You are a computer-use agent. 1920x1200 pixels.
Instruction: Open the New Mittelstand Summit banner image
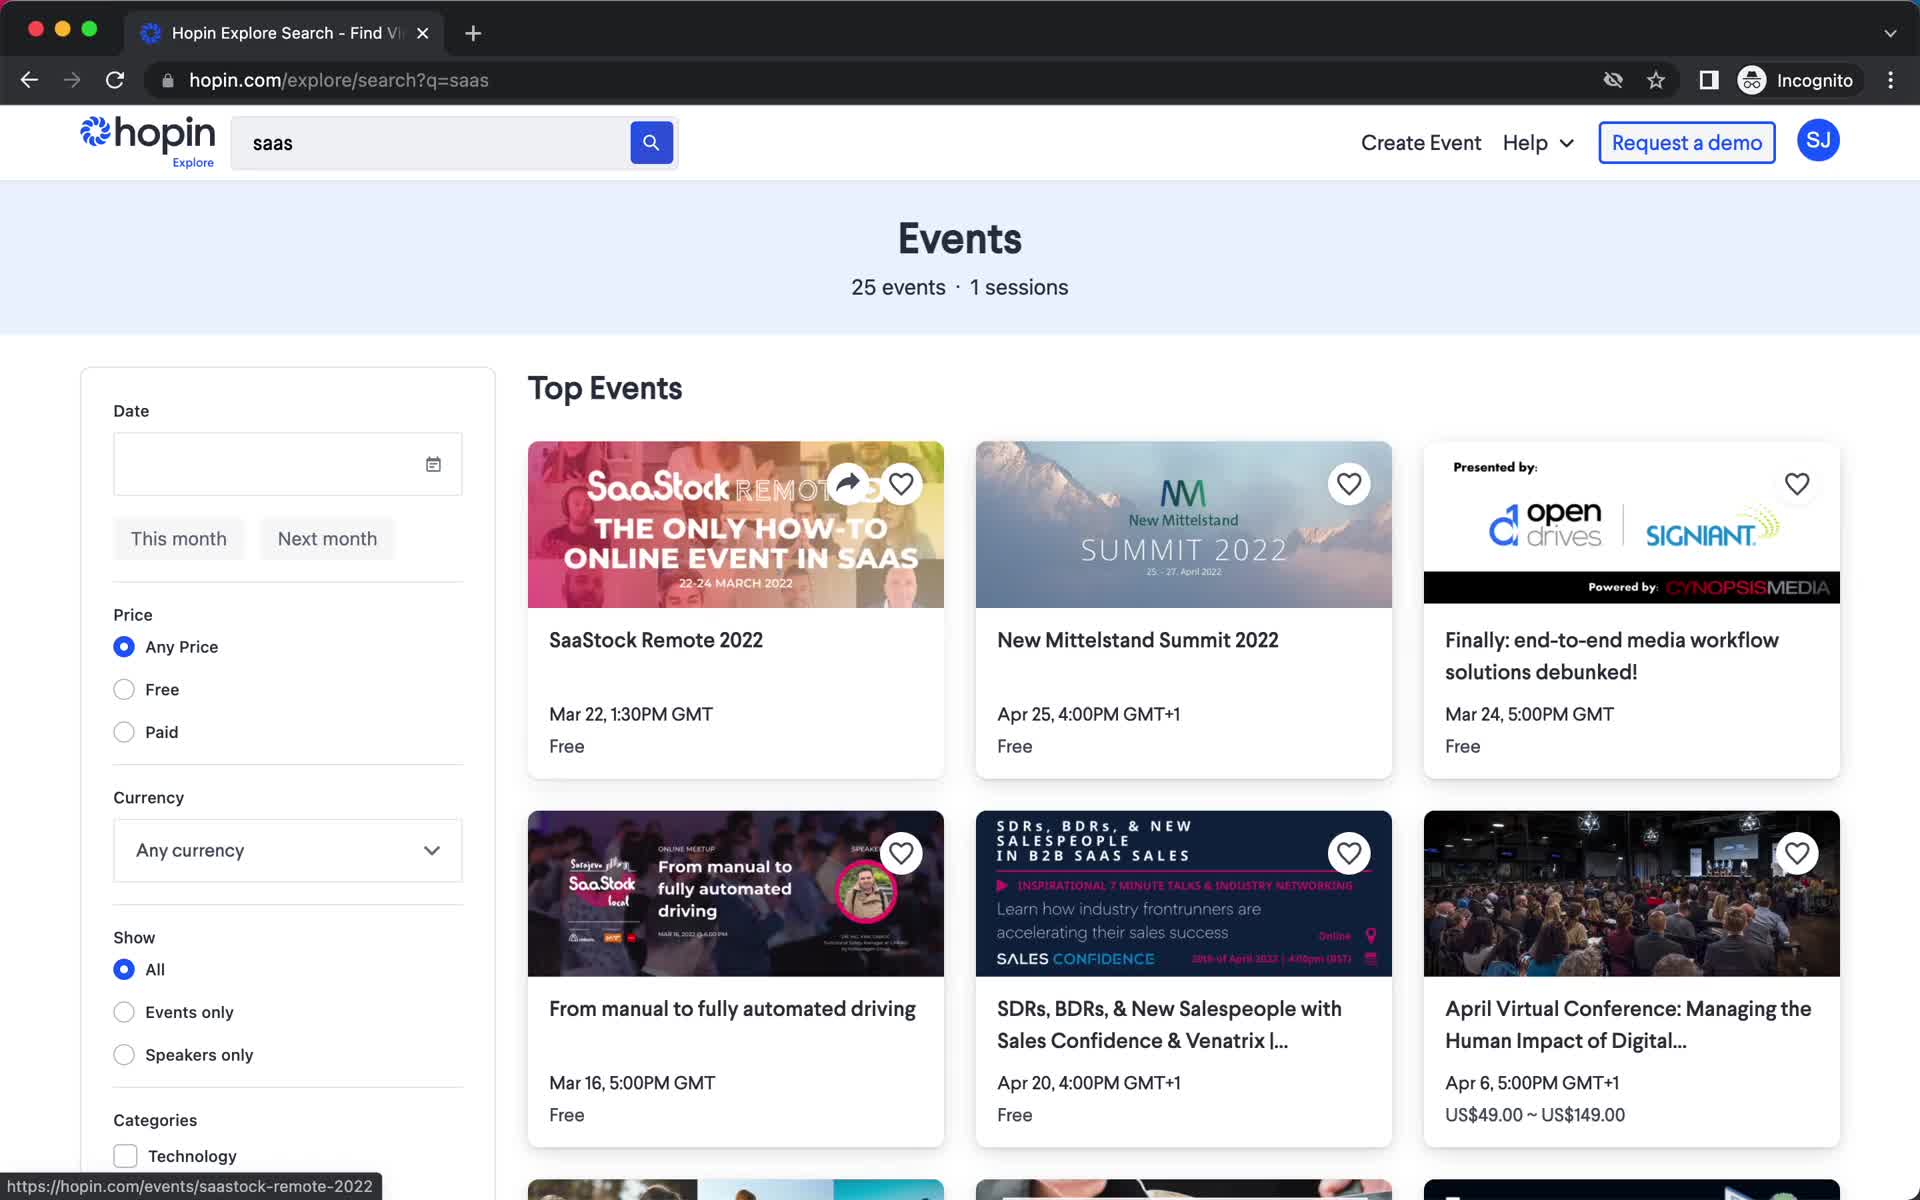pyautogui.click(x=1184, y=525)
